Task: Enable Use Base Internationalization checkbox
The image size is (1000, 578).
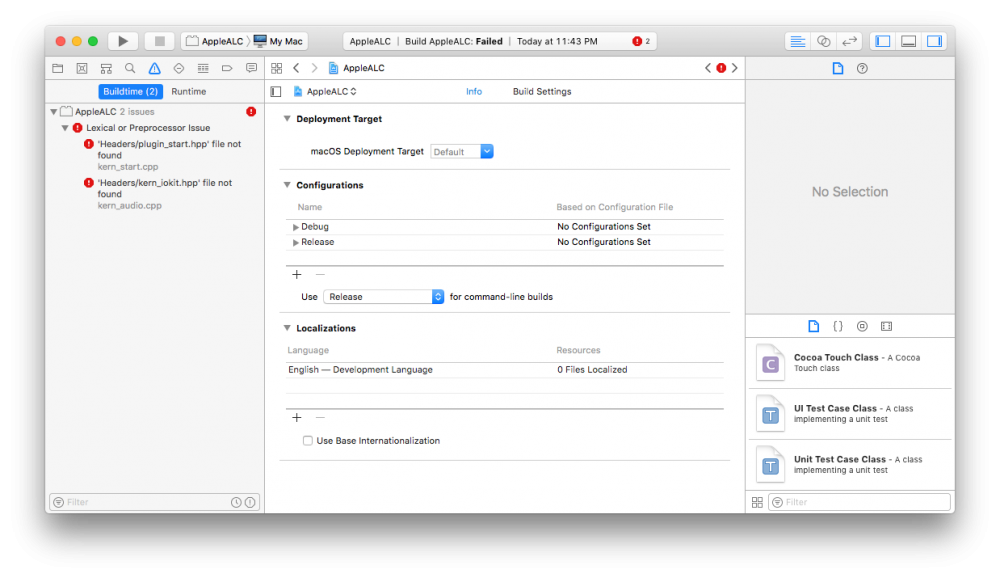Action: [307, 441]
